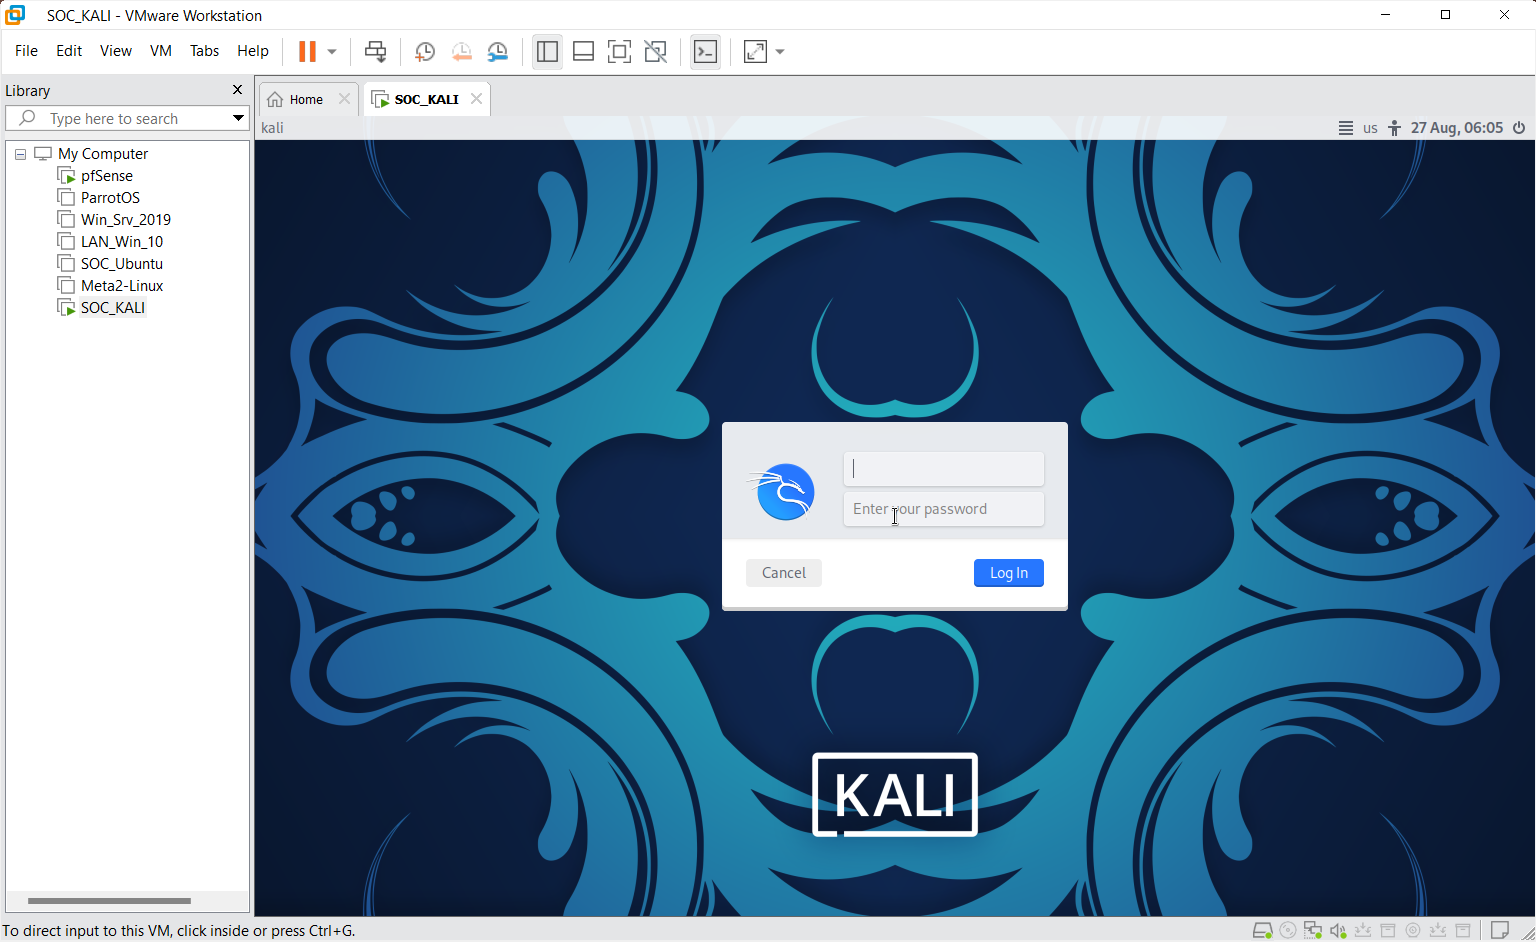Open the library search dropdown arrow
1536x942 pixels.
(x=238, y=118)
